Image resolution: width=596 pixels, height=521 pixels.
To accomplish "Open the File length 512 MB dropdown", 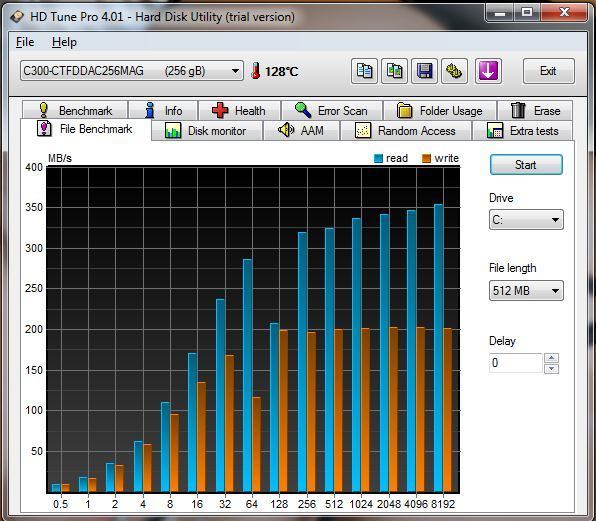I will [526, 291].
